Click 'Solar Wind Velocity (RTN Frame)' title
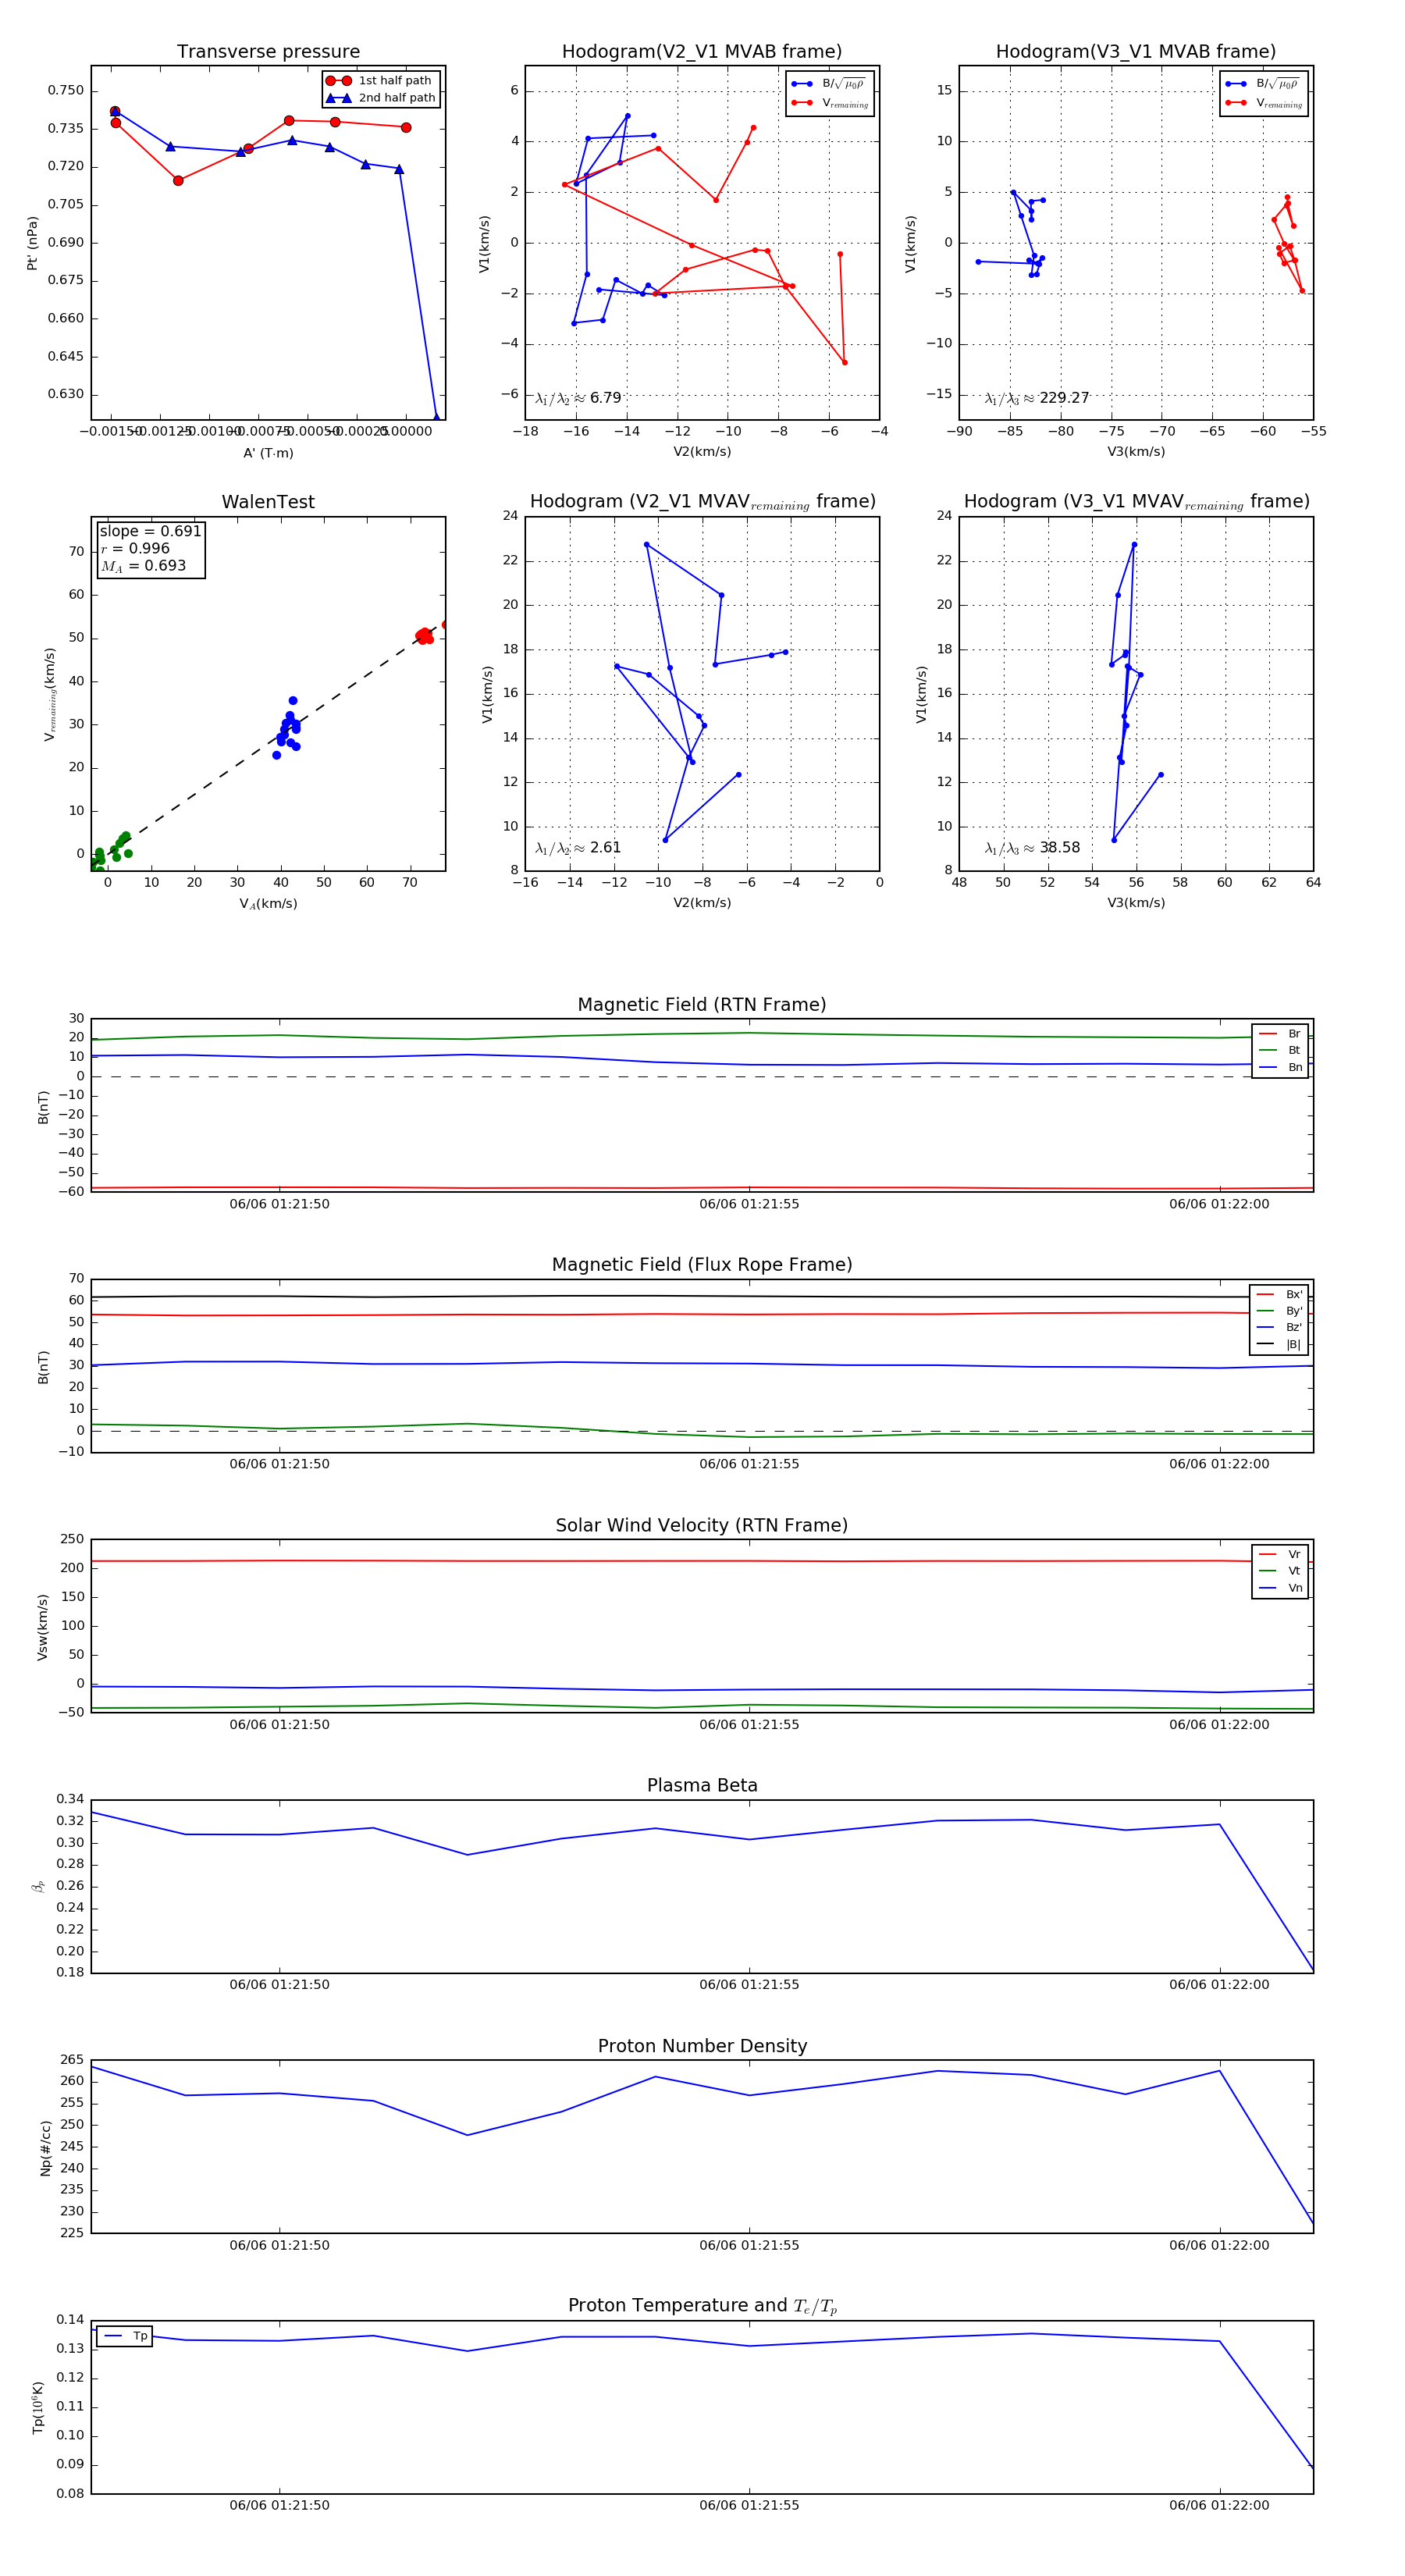1405x2576 pixels. pyautogui.click(x=702, y=1525)
